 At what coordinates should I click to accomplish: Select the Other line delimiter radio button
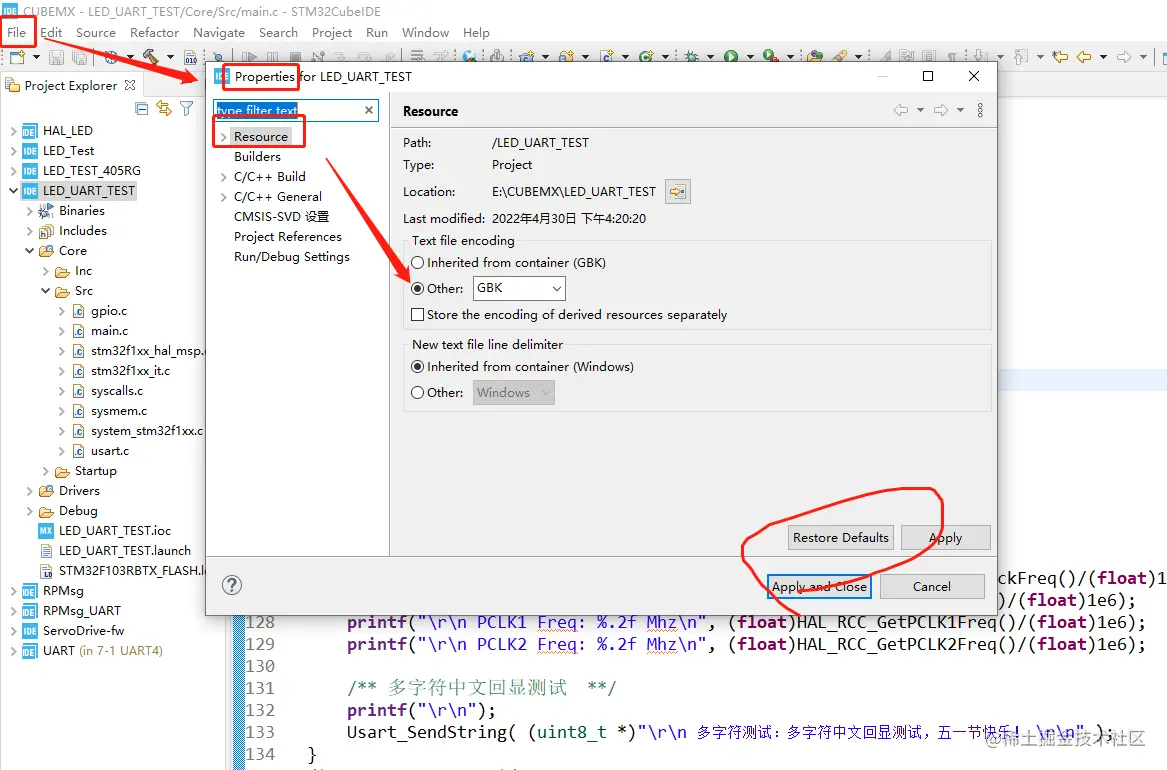[418, 393]
